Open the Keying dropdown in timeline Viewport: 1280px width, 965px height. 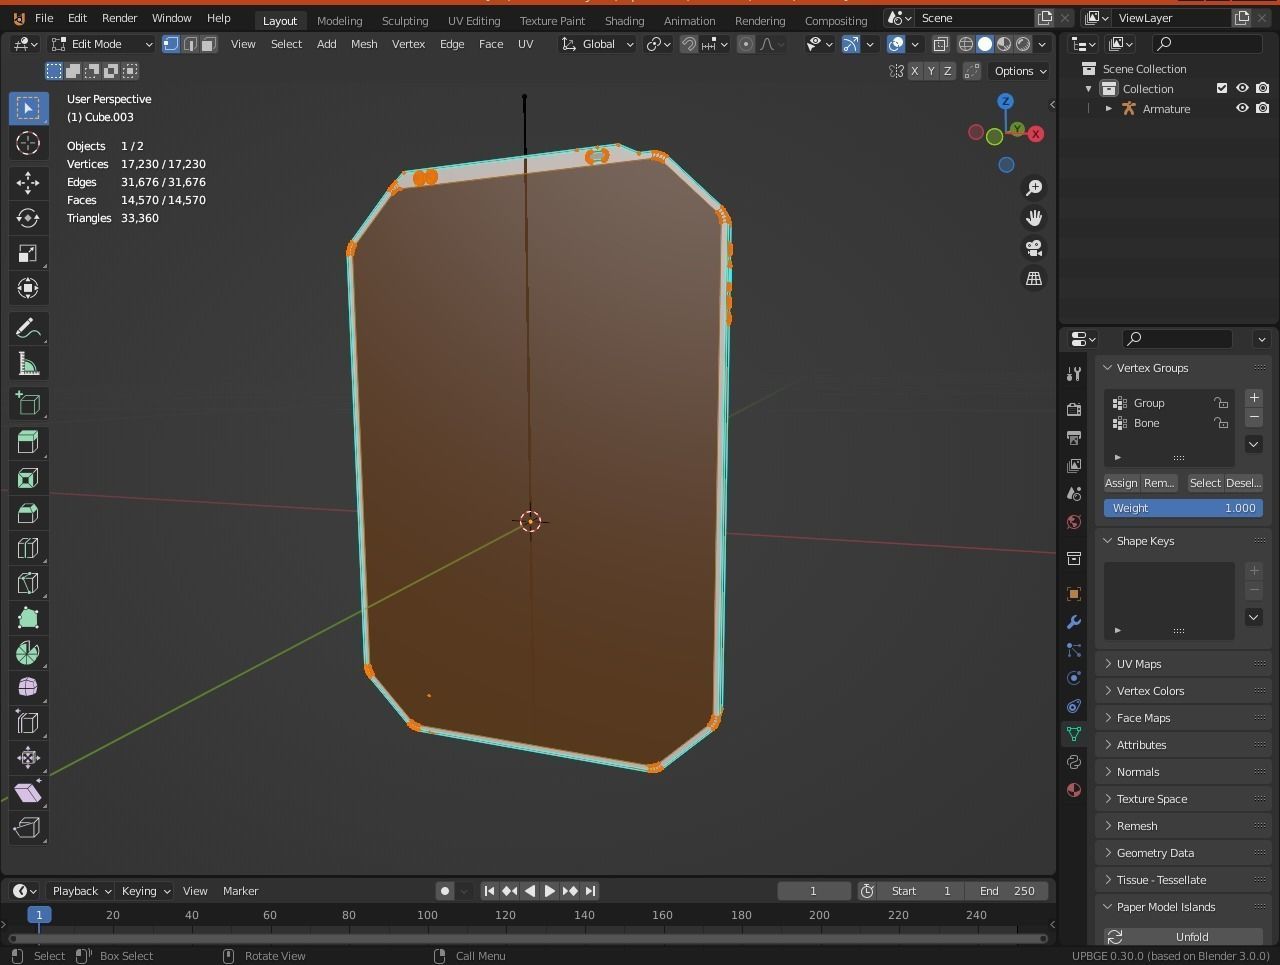click(x=145, y=891)
